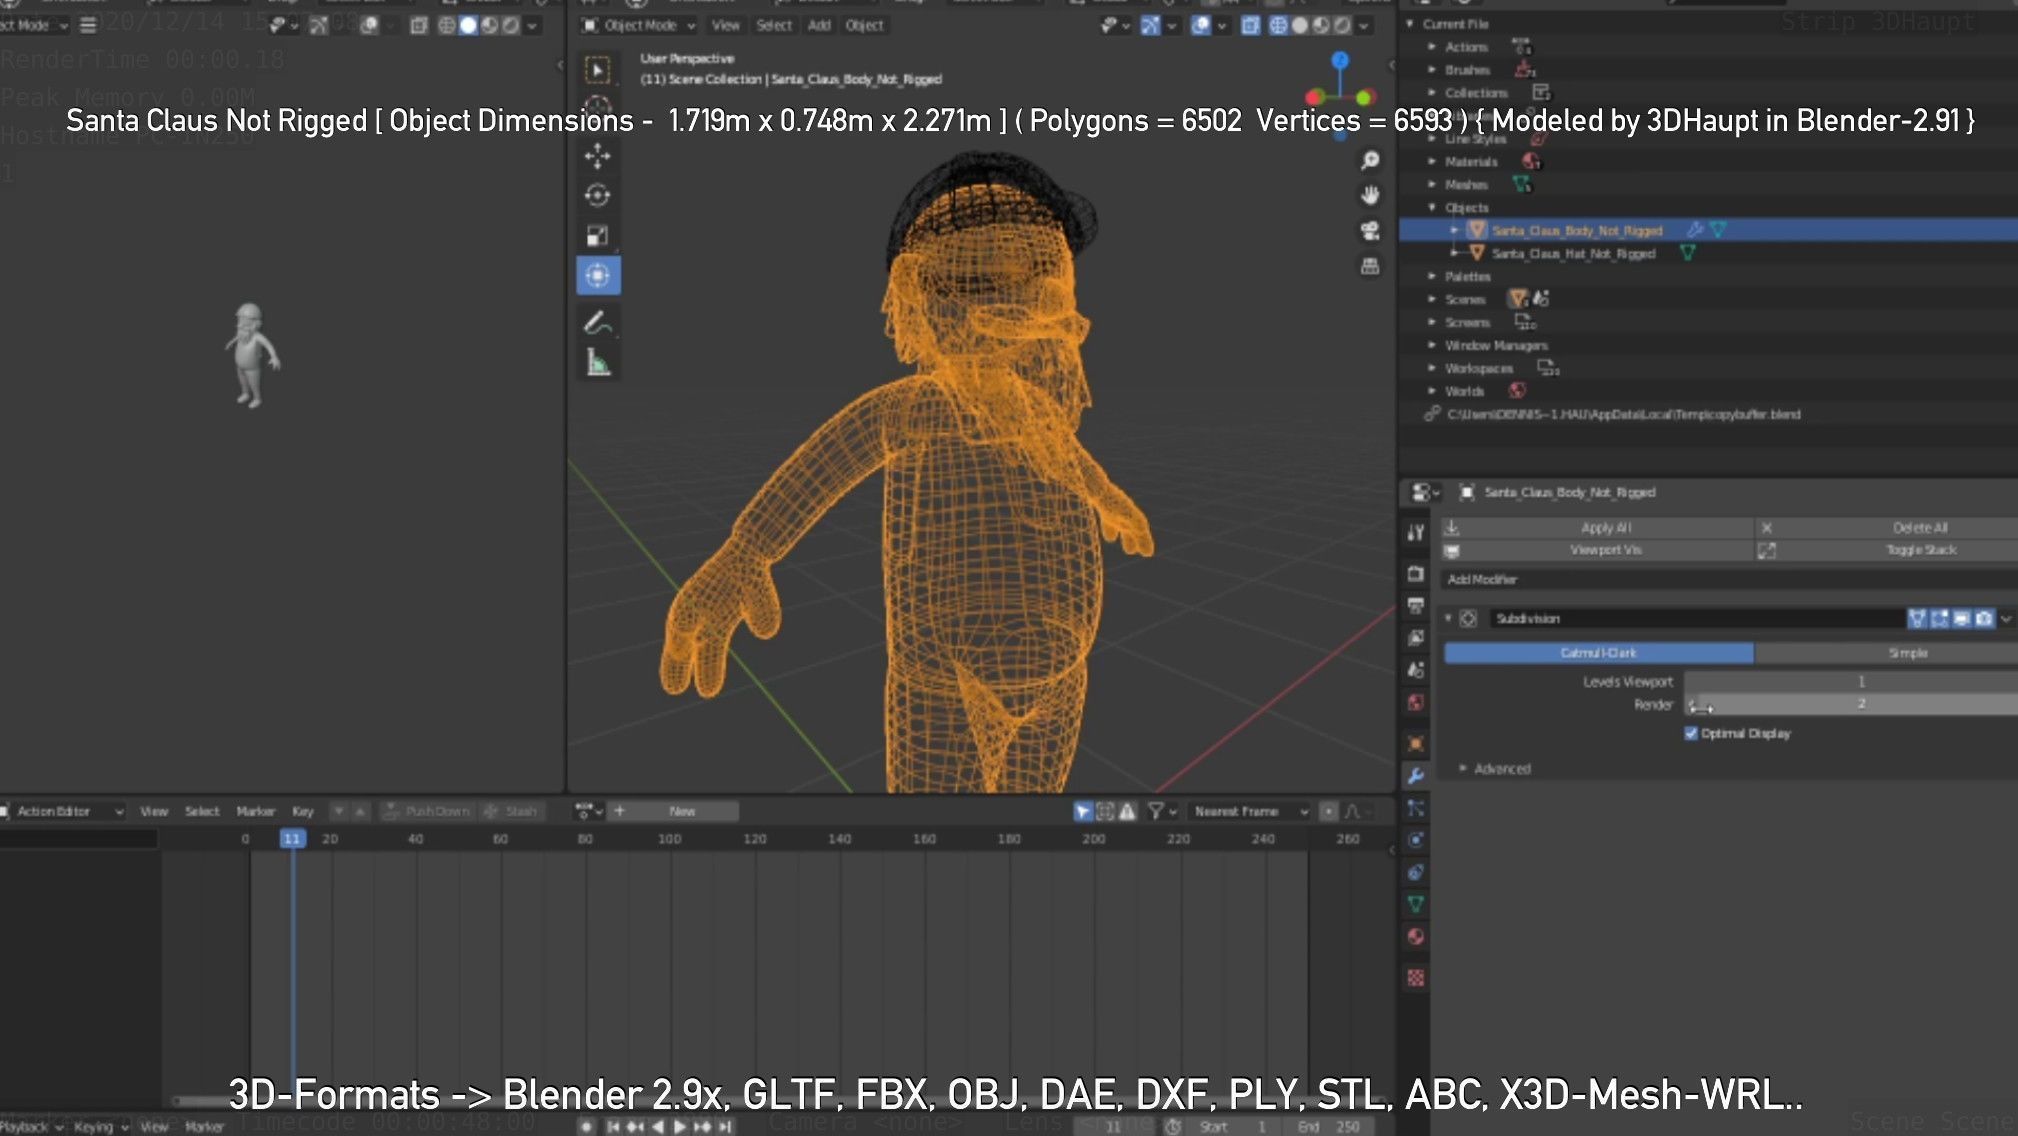Image resolution: width=2018 pixels, height=1136 pixels.
Task: Open the Physics properties tab
Action: coord(1415,840)
